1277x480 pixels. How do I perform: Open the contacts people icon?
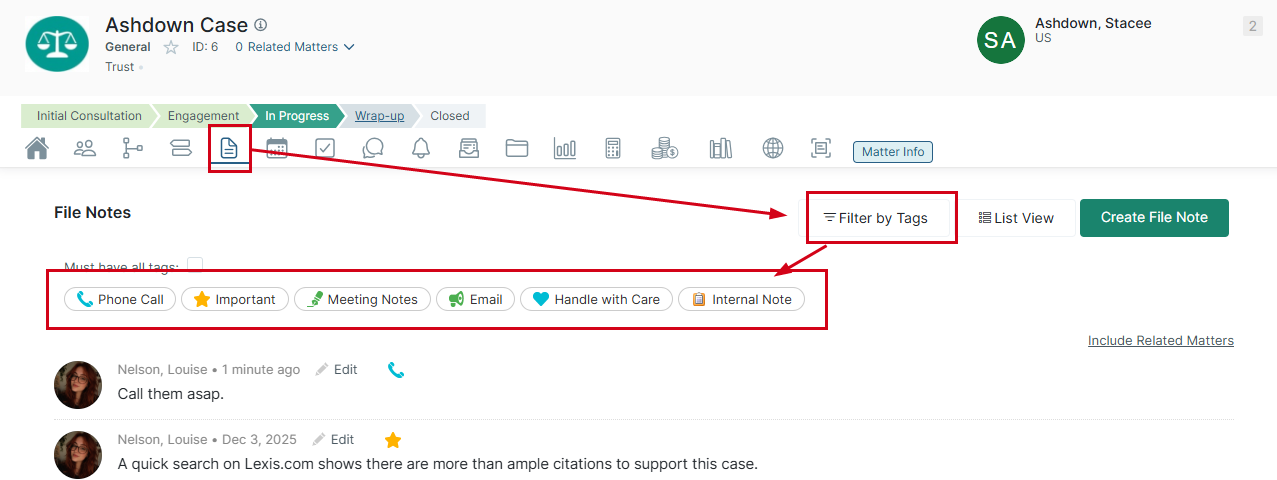tap(85, 149)
